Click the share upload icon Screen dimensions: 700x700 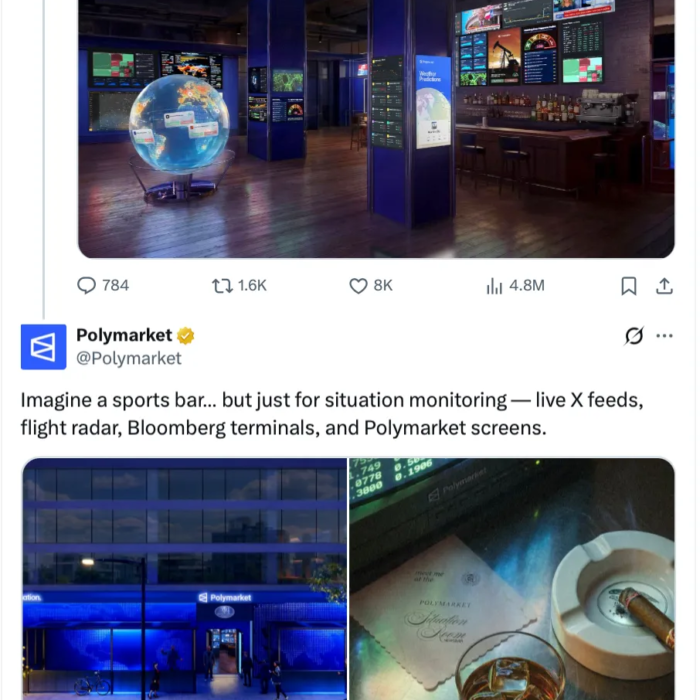click(664, 286)
